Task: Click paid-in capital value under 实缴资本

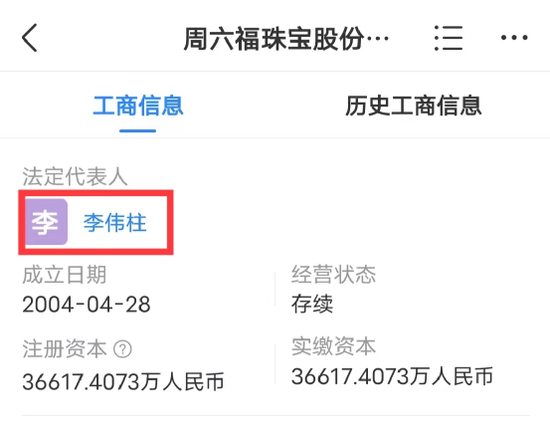Action: [x=392, y=376]
